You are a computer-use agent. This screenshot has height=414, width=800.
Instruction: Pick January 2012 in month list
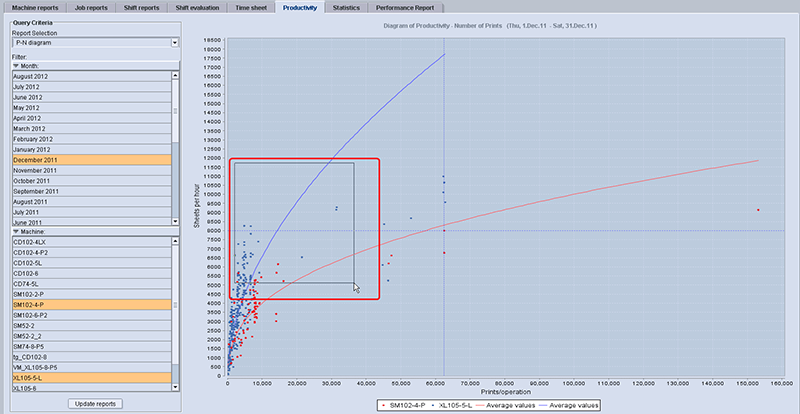(92, 150)
